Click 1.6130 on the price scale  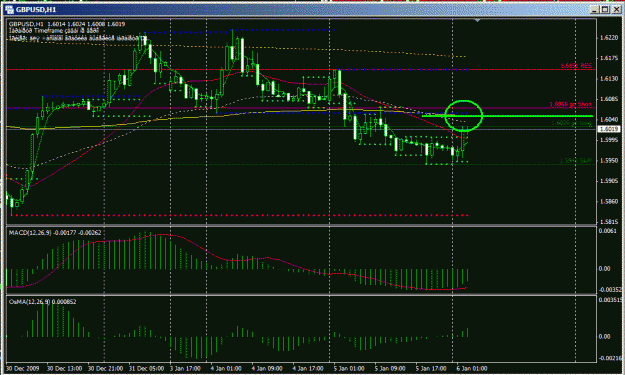point(609,79)
